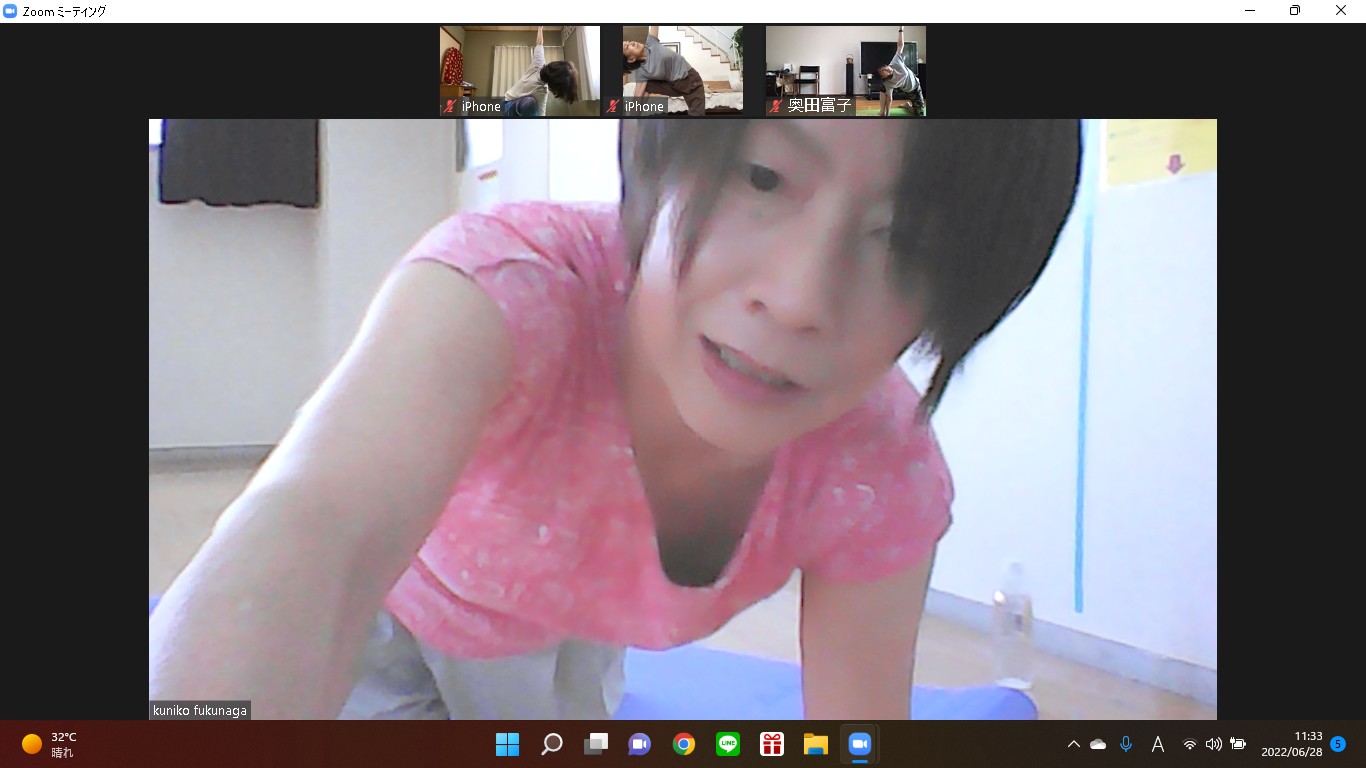Open File Explorer from the taskbar
Image resolution: width=1366 pixels, height=768 pixels.
(x=816, y=744)
